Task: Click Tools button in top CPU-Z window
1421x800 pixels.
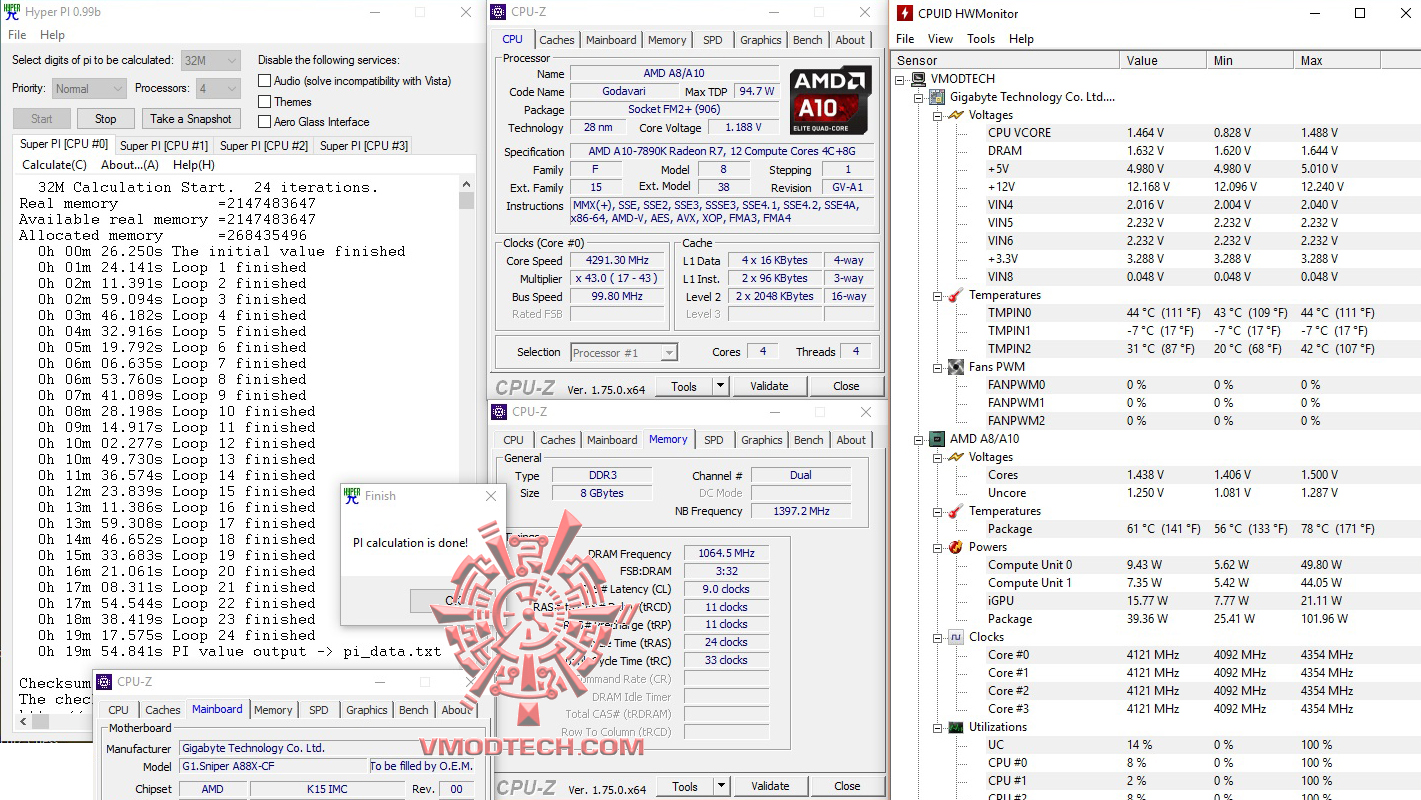Action: [x=684, y=386]
